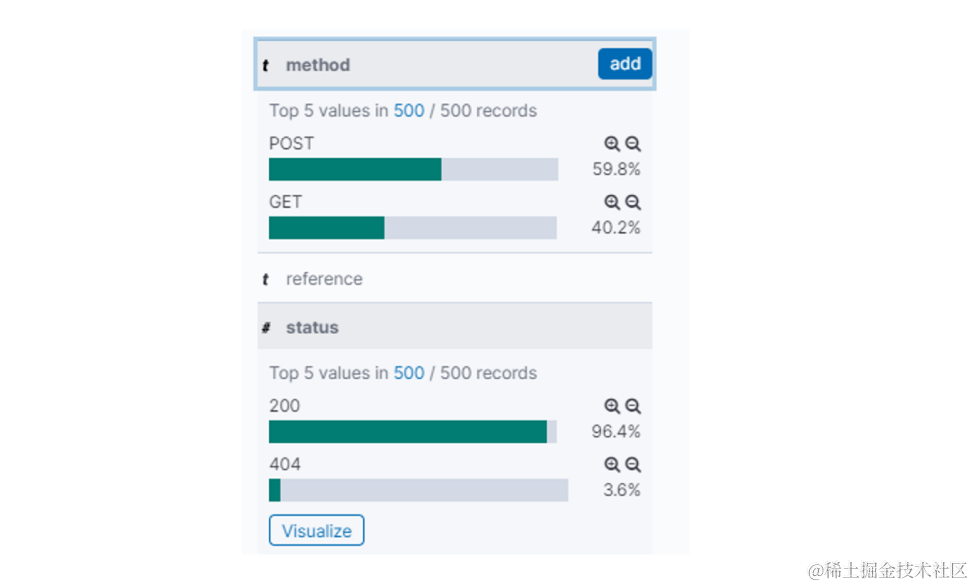Screen dimensions: 974x587
Task: Expand the reference field
Action: (324, 279)
